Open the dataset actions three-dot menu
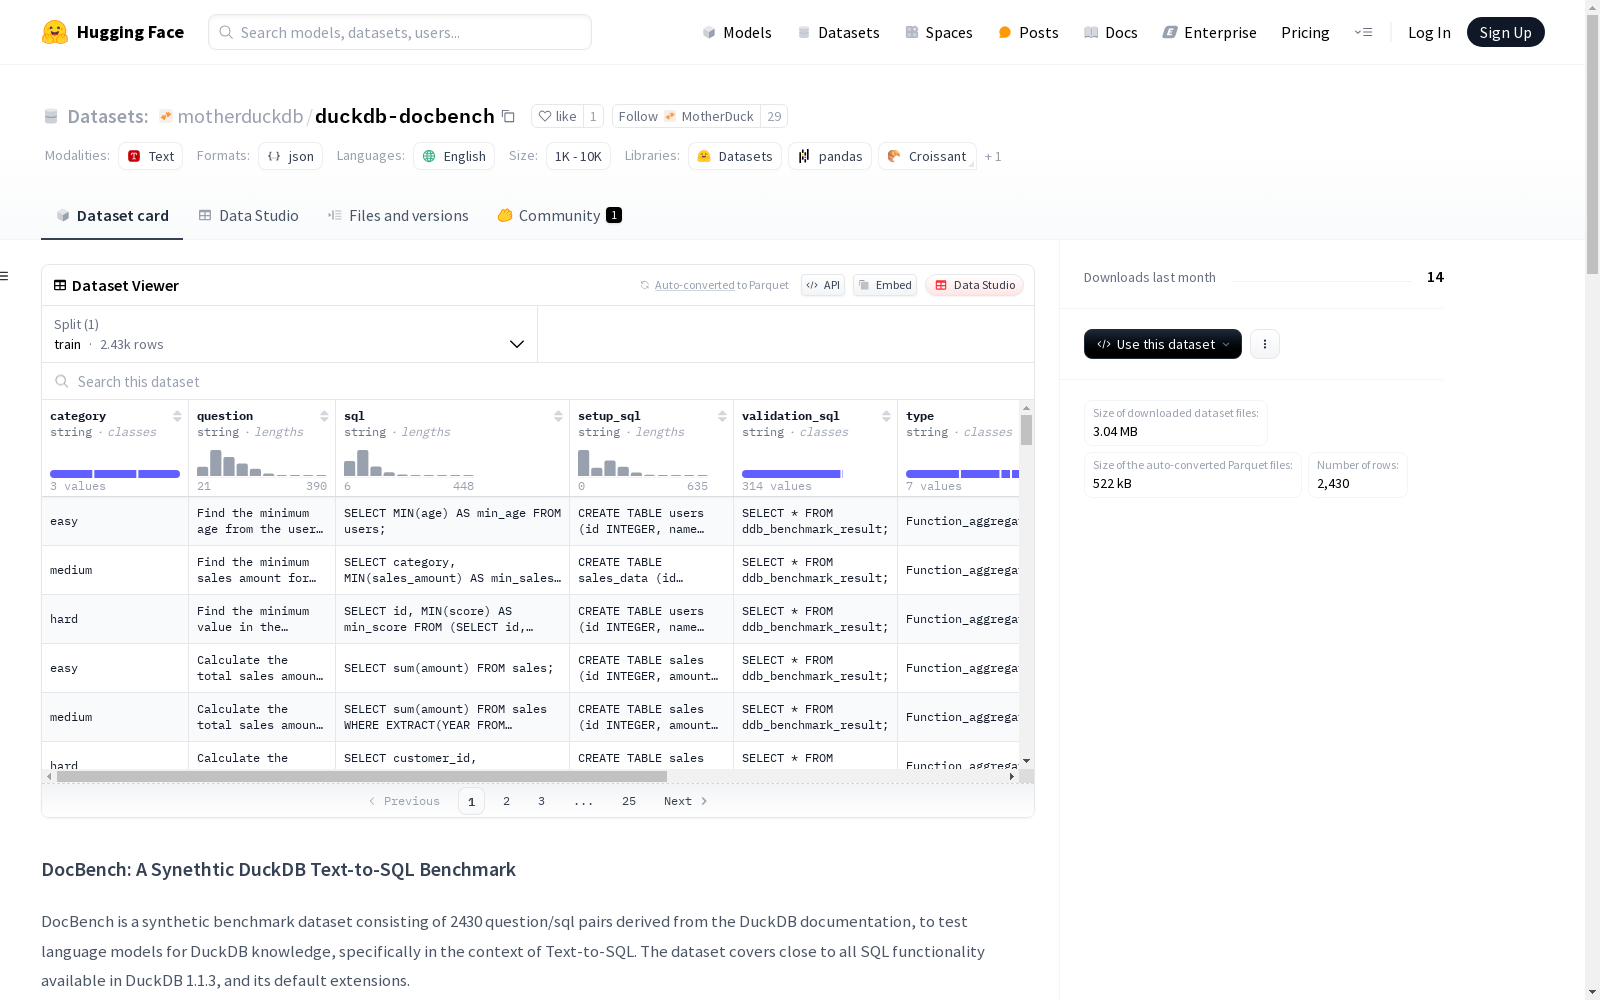The image size is (1600, 1000). [x=1265, y=344]
